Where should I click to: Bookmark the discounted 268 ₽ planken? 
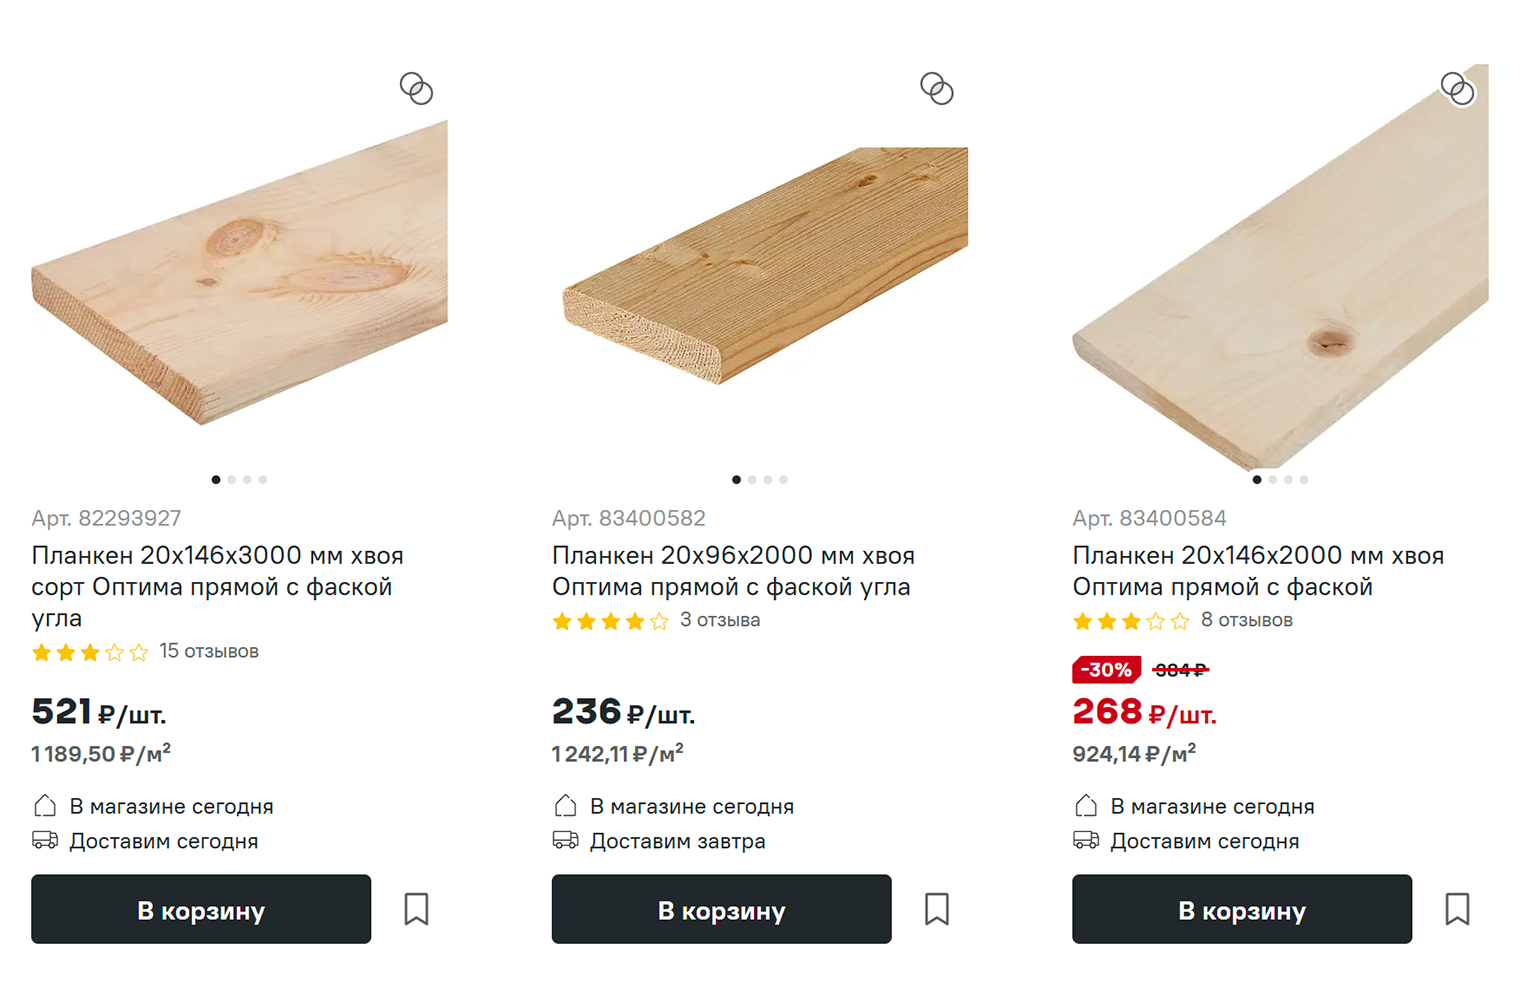pyautogui.click(x=1457, y=909)
